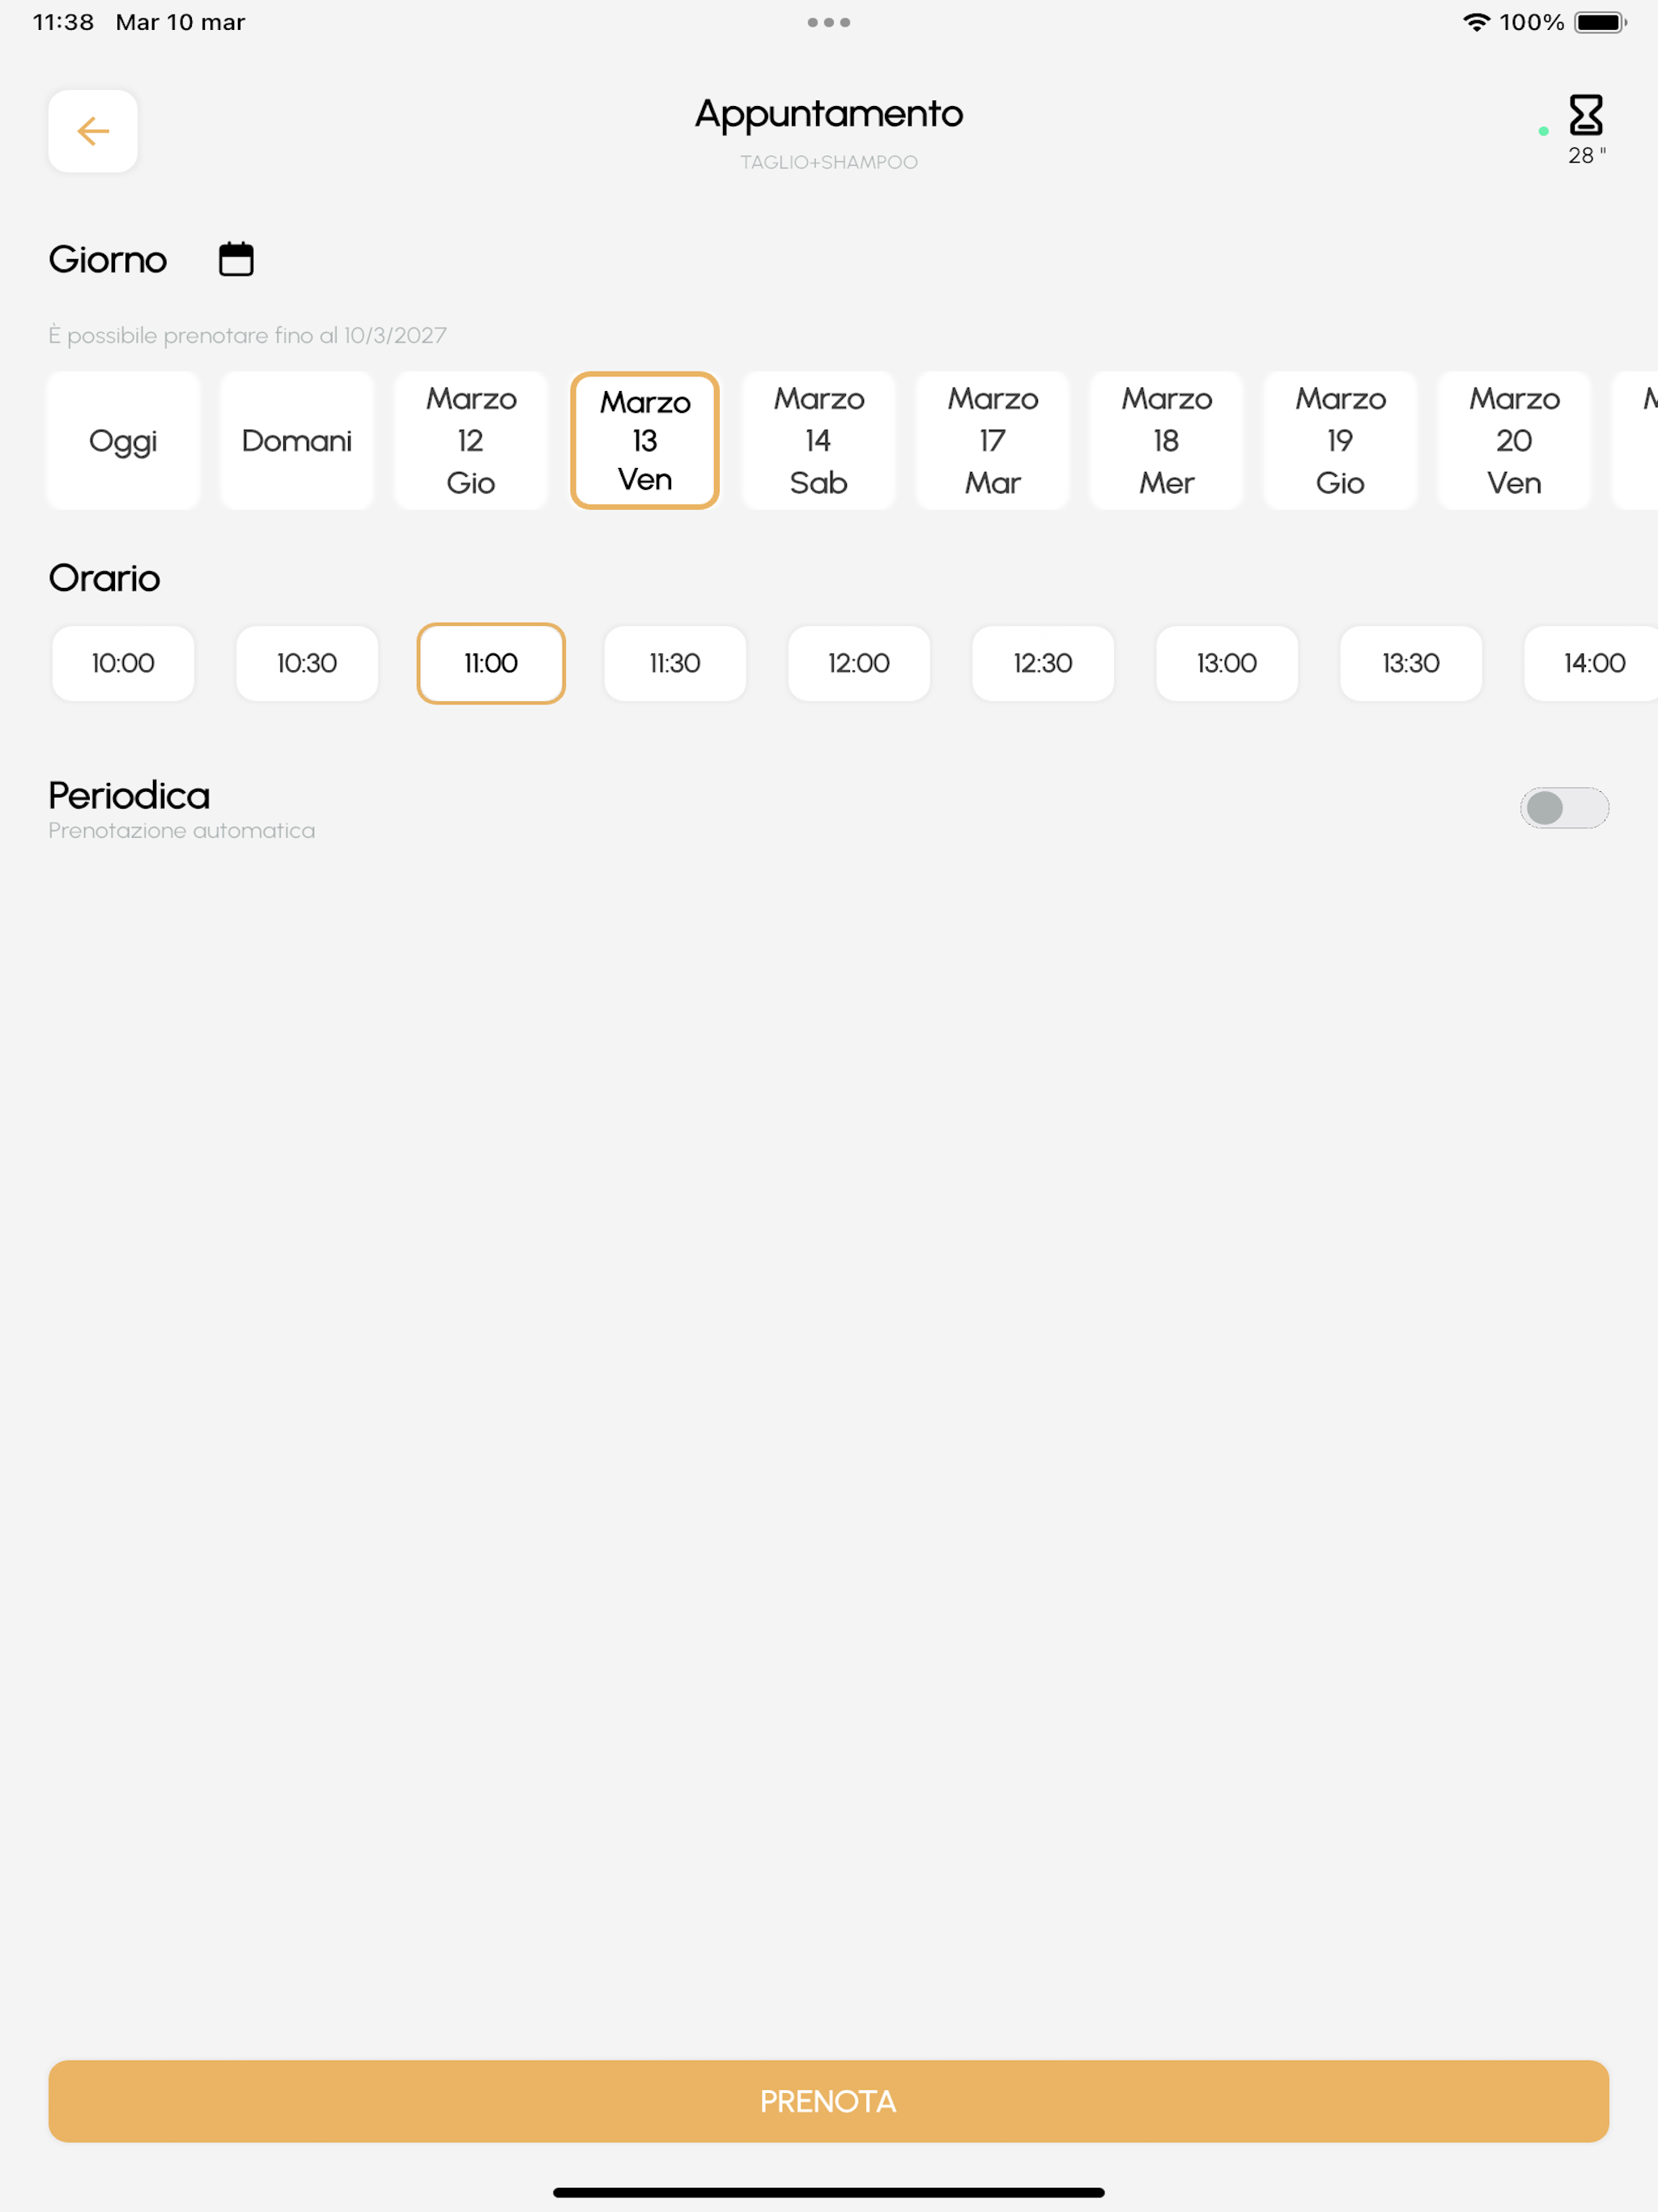Image resolution: width=1658 pixels, height=2212 pixels.
Task: Tap the Mar 10 mar status bar date
Action: pos(180,22)
